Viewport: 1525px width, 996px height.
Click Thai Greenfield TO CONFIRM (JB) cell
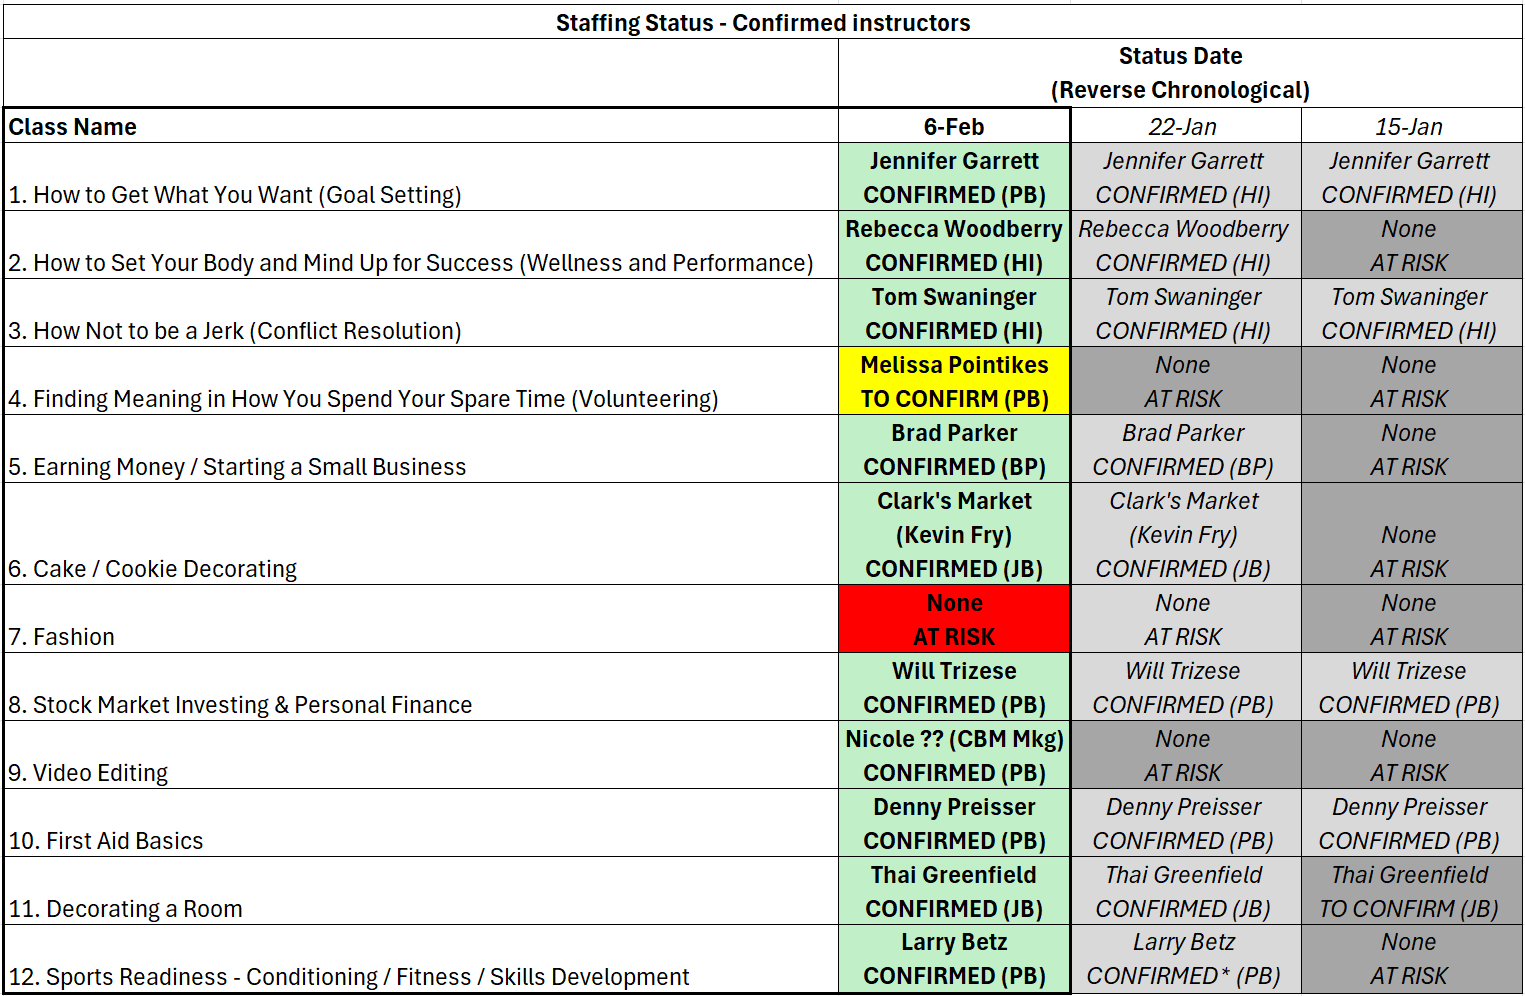[1409, 891]
